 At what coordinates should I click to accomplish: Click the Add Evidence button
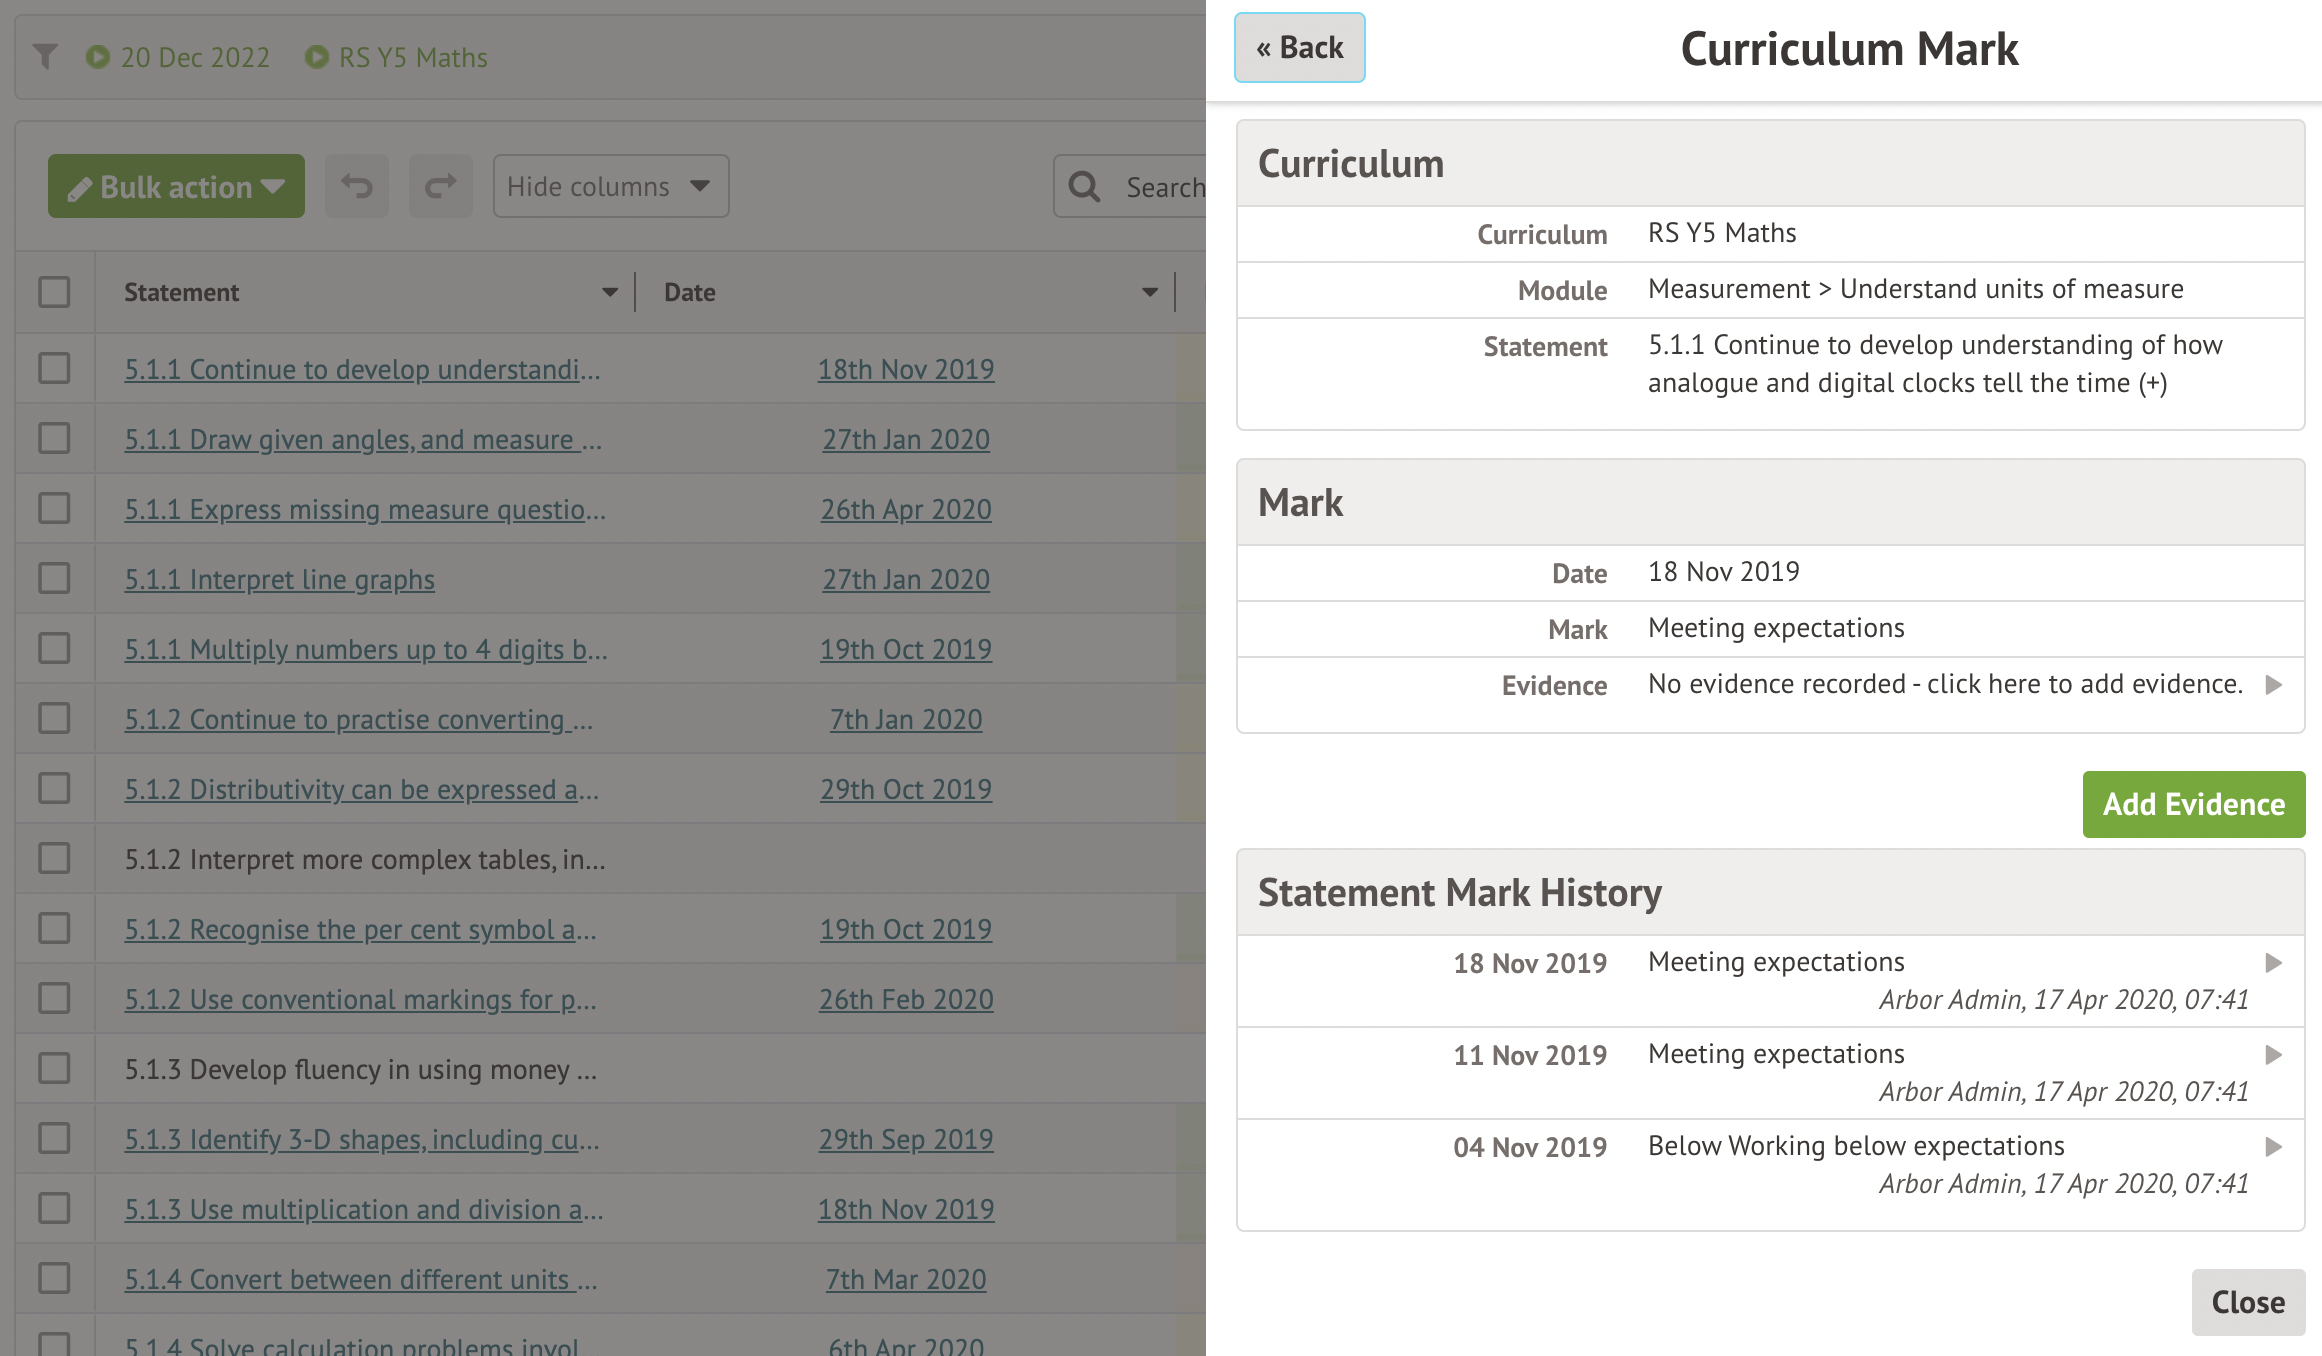tap(2192, 804)
